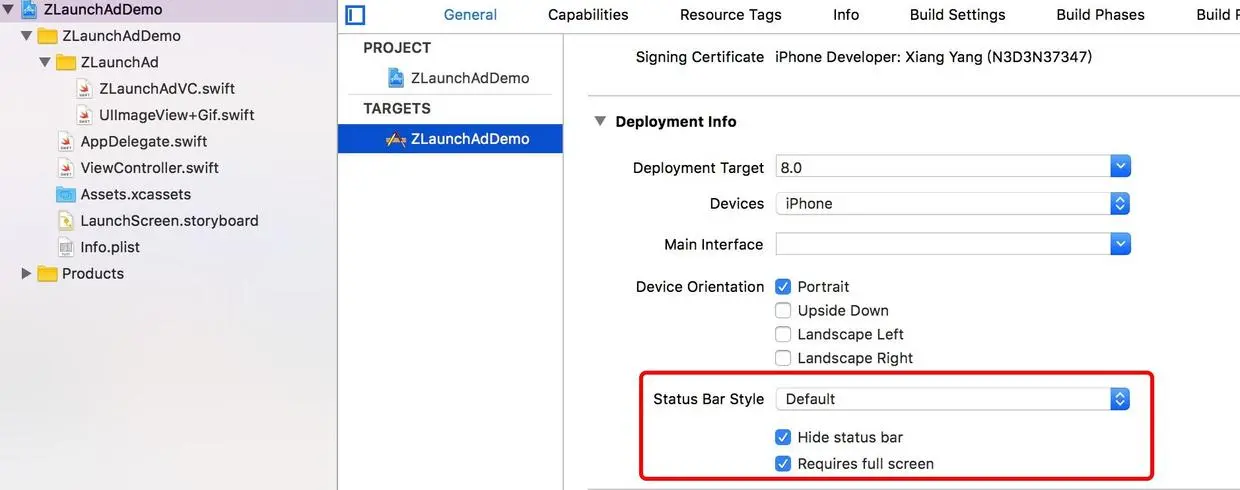
Task: Click the UIImageView+Gif.swift file icon
Action: pyautogui.click(x=85, y=115)
